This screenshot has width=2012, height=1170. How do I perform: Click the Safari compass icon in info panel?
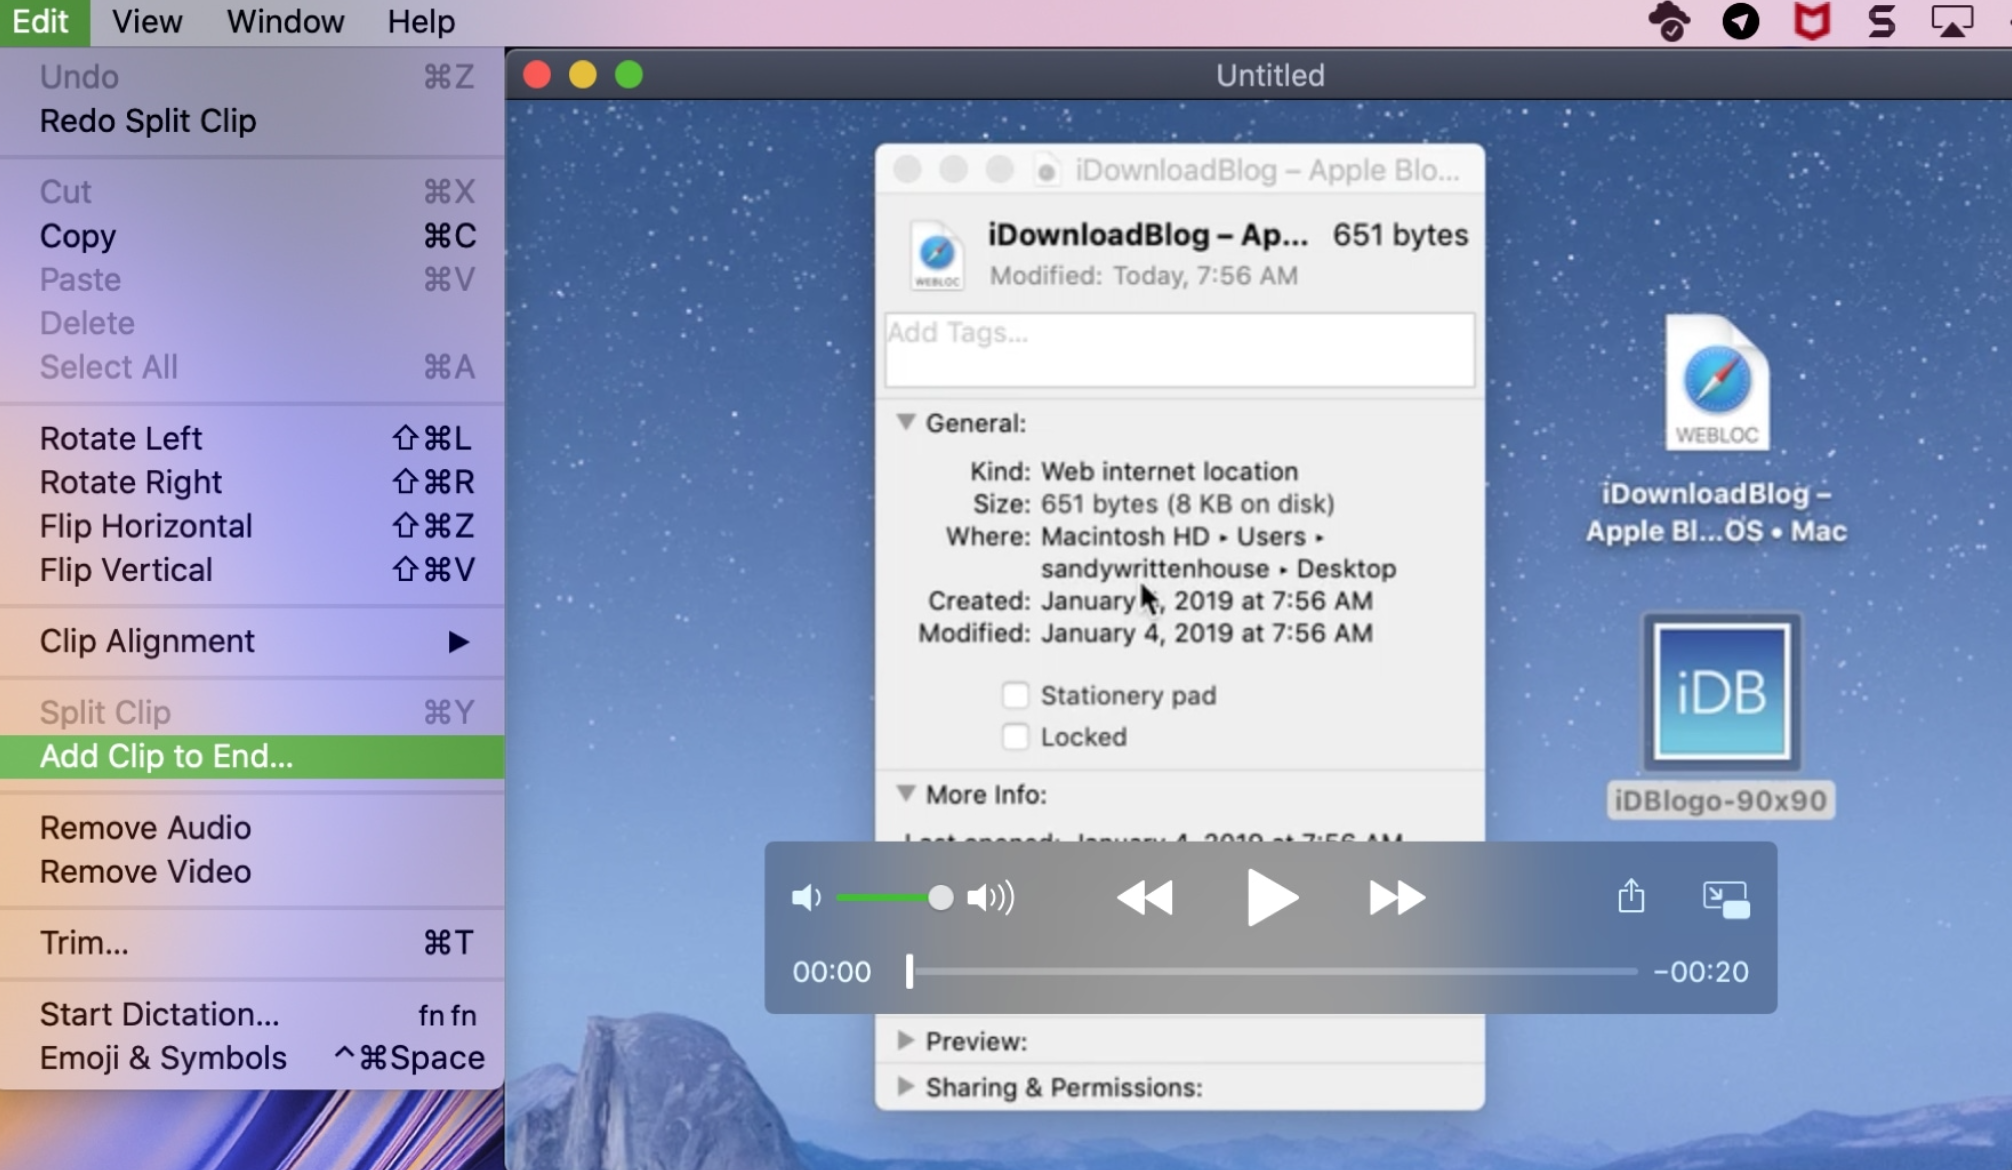click(x=934, y=251)
